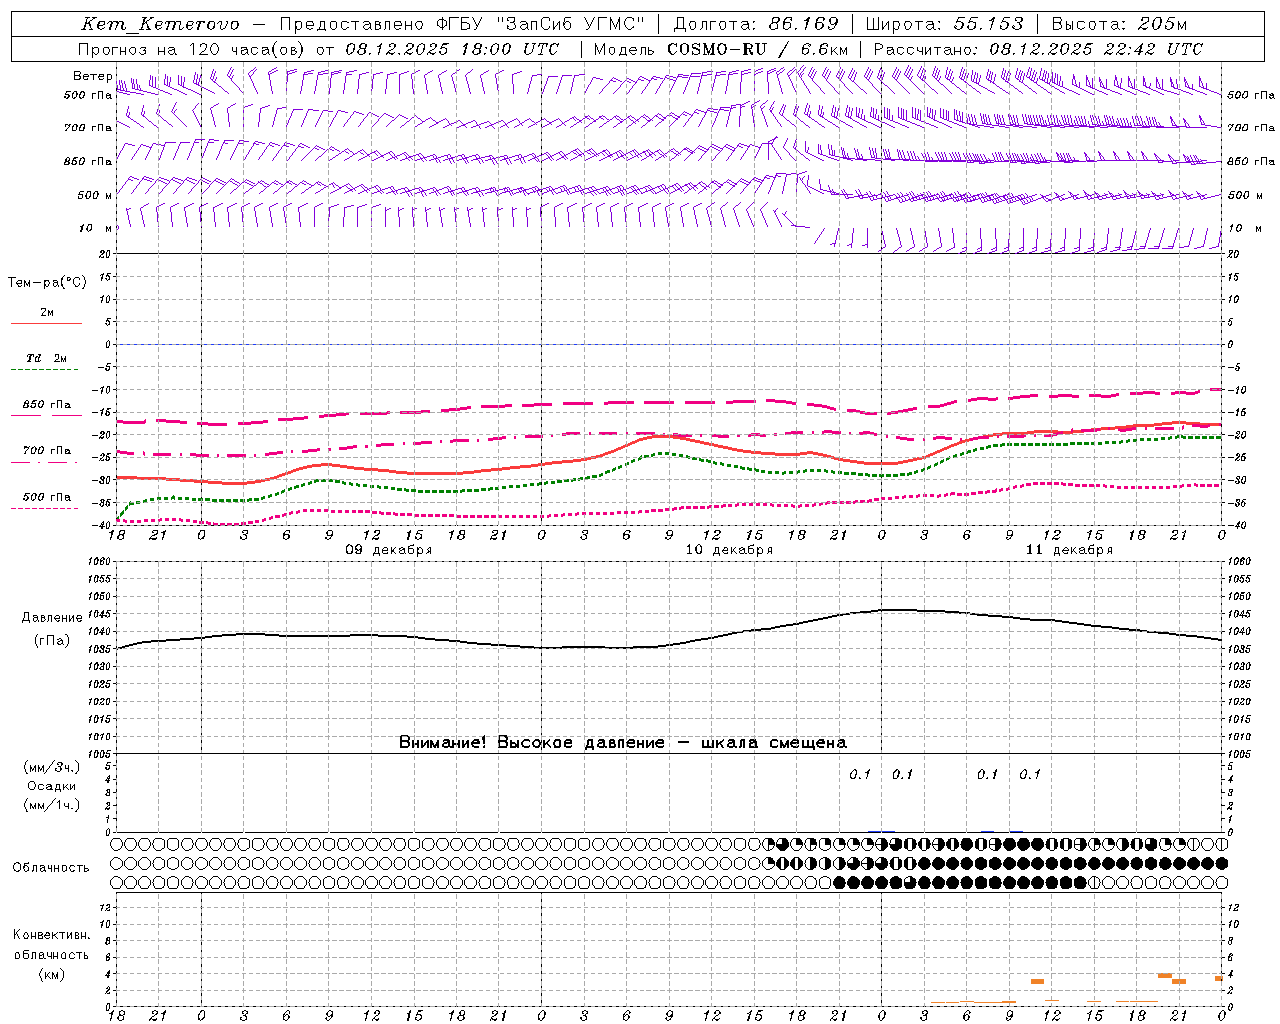Click the 11 декабря date label
The height and width of the screenshot is (1024, 1280).
point(1069,550)
